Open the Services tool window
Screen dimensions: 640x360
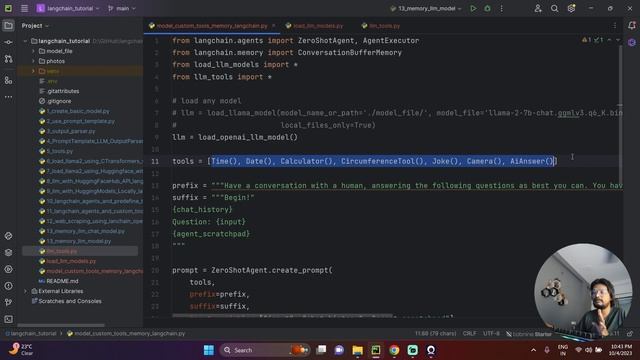8,269
